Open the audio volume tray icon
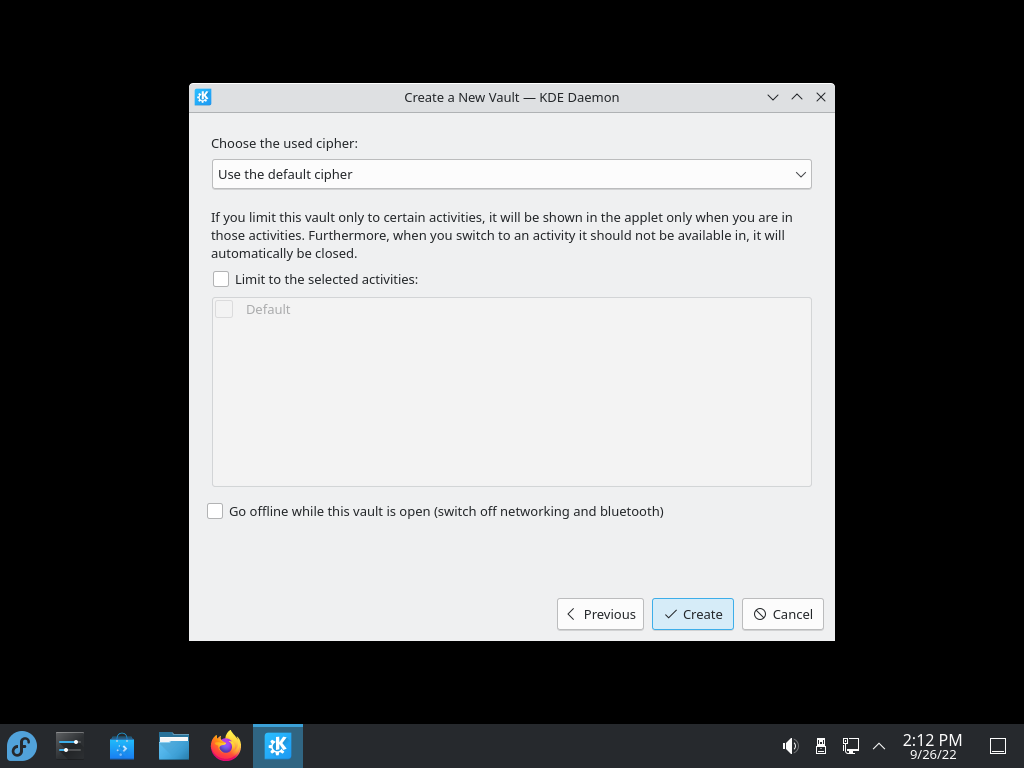 point(790,746)
